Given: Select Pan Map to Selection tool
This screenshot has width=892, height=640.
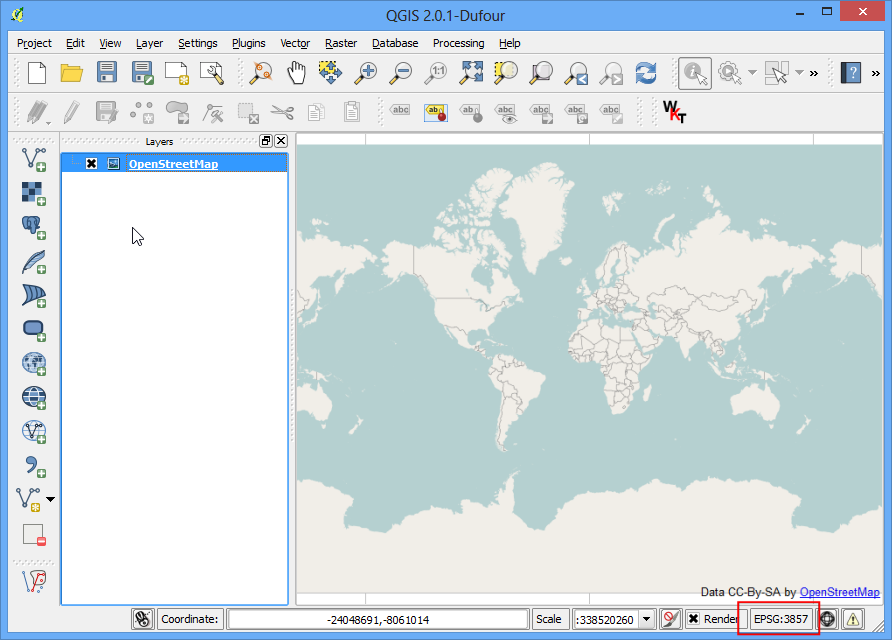Looking at the screenshot, I should click(331, 73).
